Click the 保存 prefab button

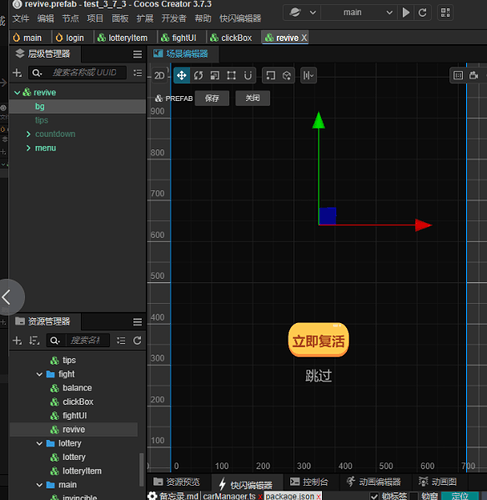(x=212, y=98)
